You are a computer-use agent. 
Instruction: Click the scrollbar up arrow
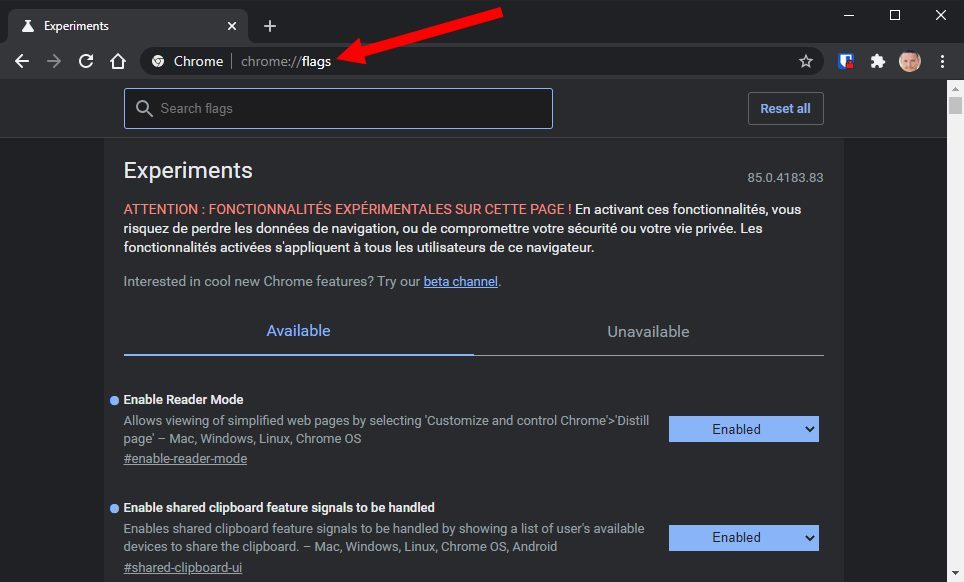click(x=955, y=88)
